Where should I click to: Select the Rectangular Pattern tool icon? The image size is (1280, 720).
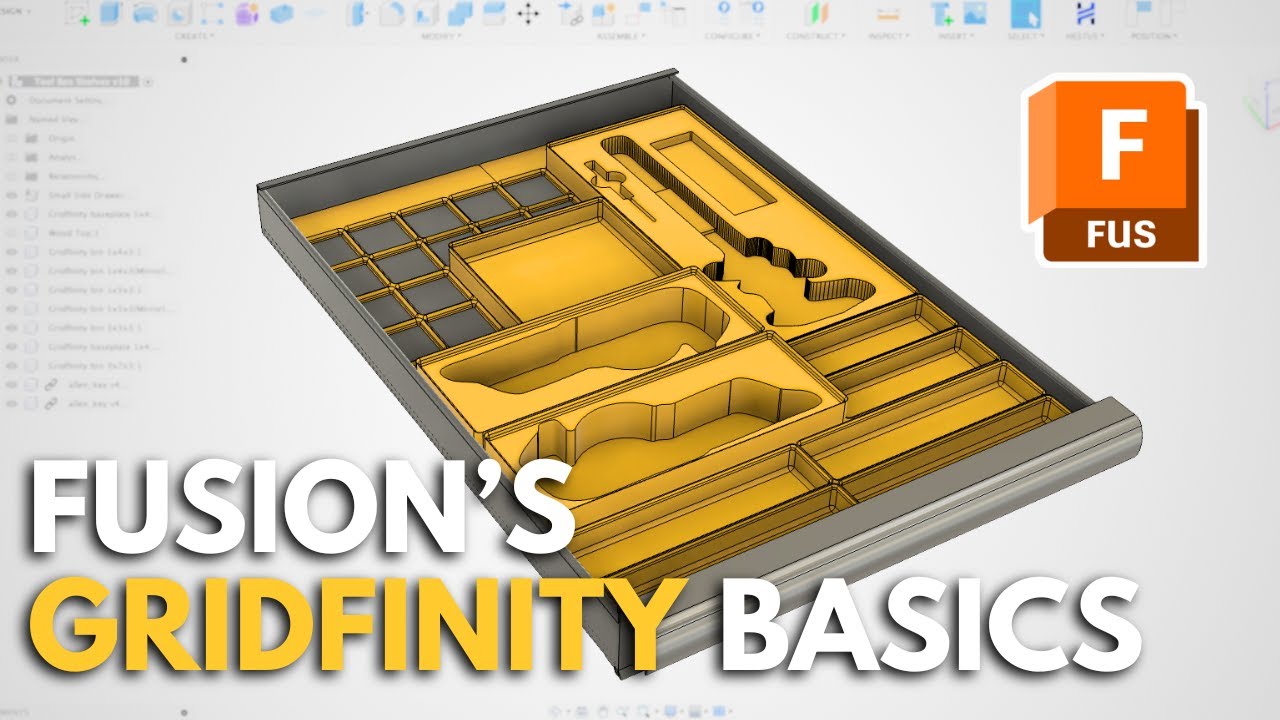click(212, 13)
